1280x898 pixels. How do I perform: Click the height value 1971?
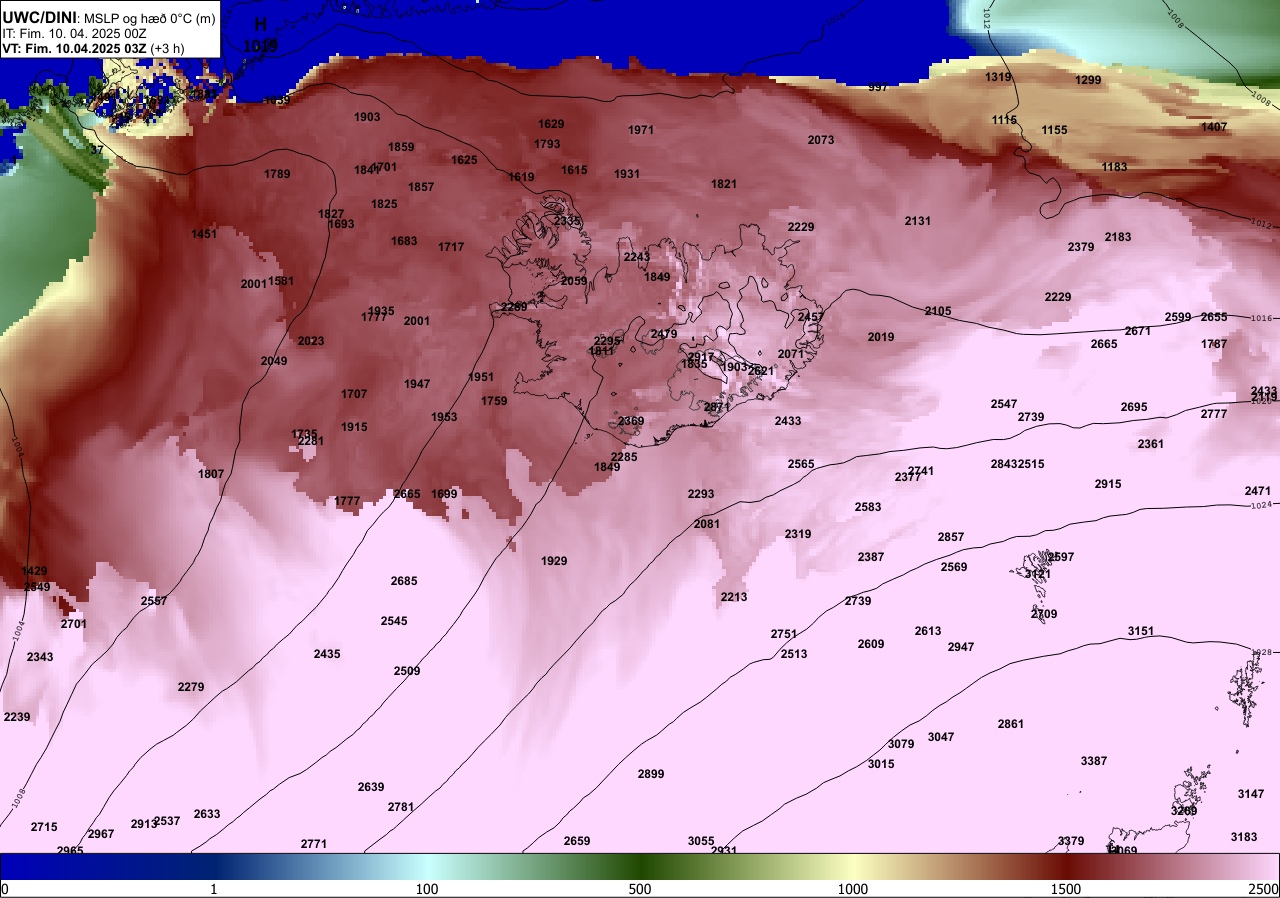pyautogui.click(x=641, y=130)
